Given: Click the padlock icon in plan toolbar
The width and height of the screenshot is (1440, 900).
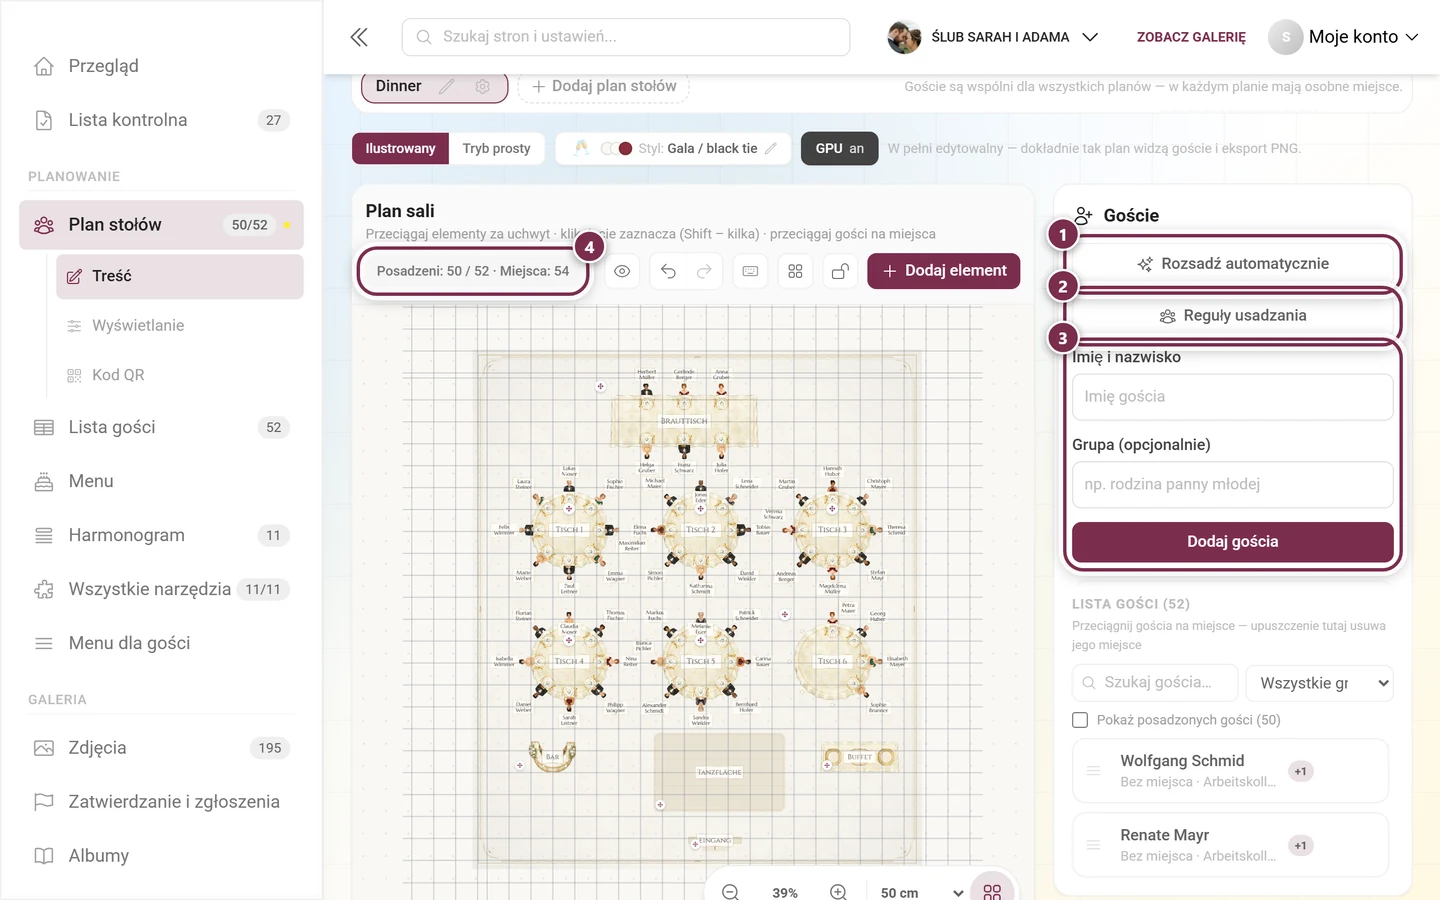Looking at the screenshot, I should (841, 271).
